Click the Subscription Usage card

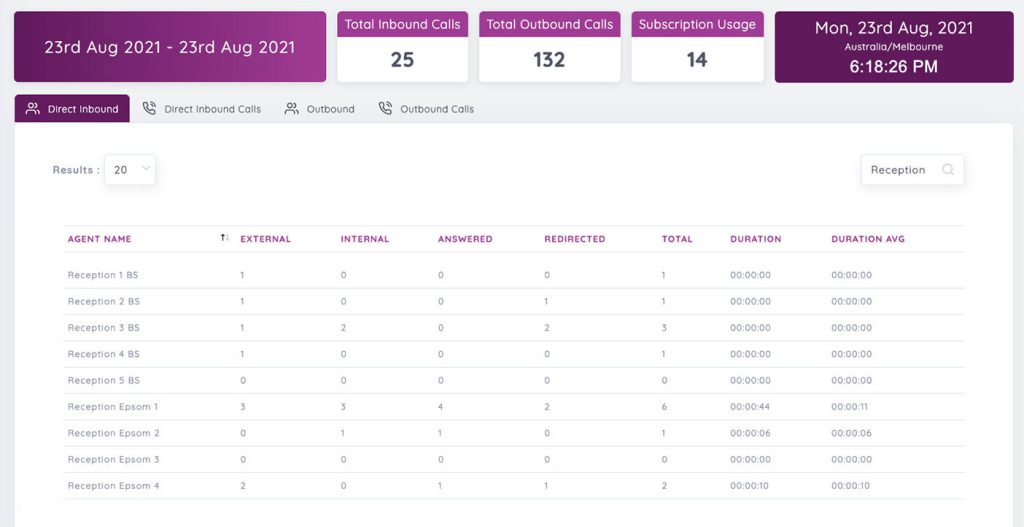697,47
